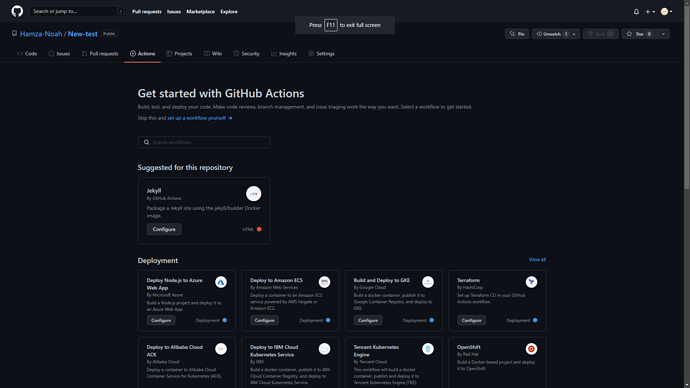Click Issues in top navigation

174,12
